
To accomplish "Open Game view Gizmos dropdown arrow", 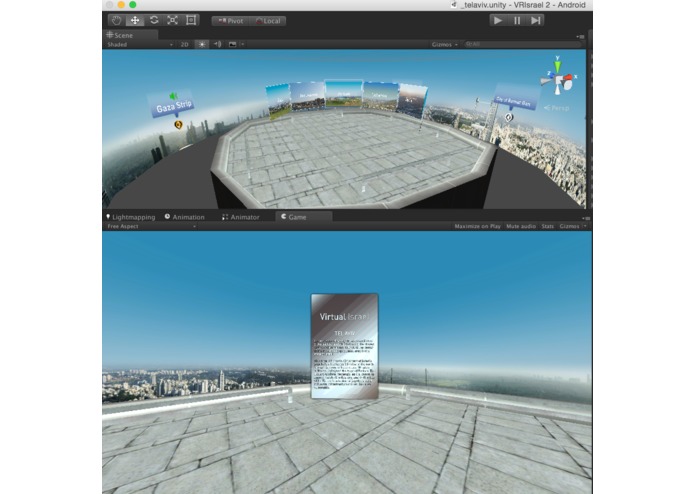I will 585,226.
